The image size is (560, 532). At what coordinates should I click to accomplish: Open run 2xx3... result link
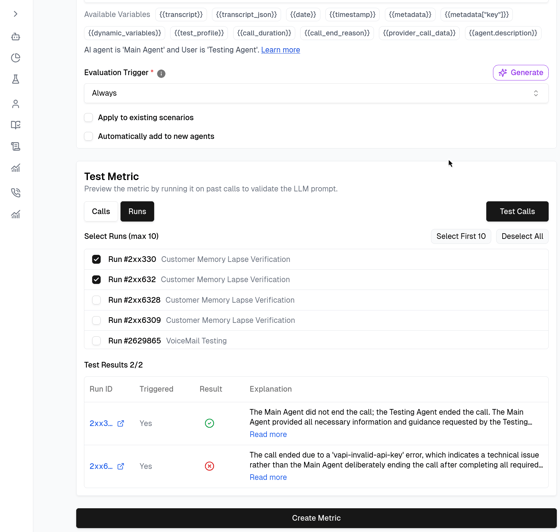click(101, 423)
